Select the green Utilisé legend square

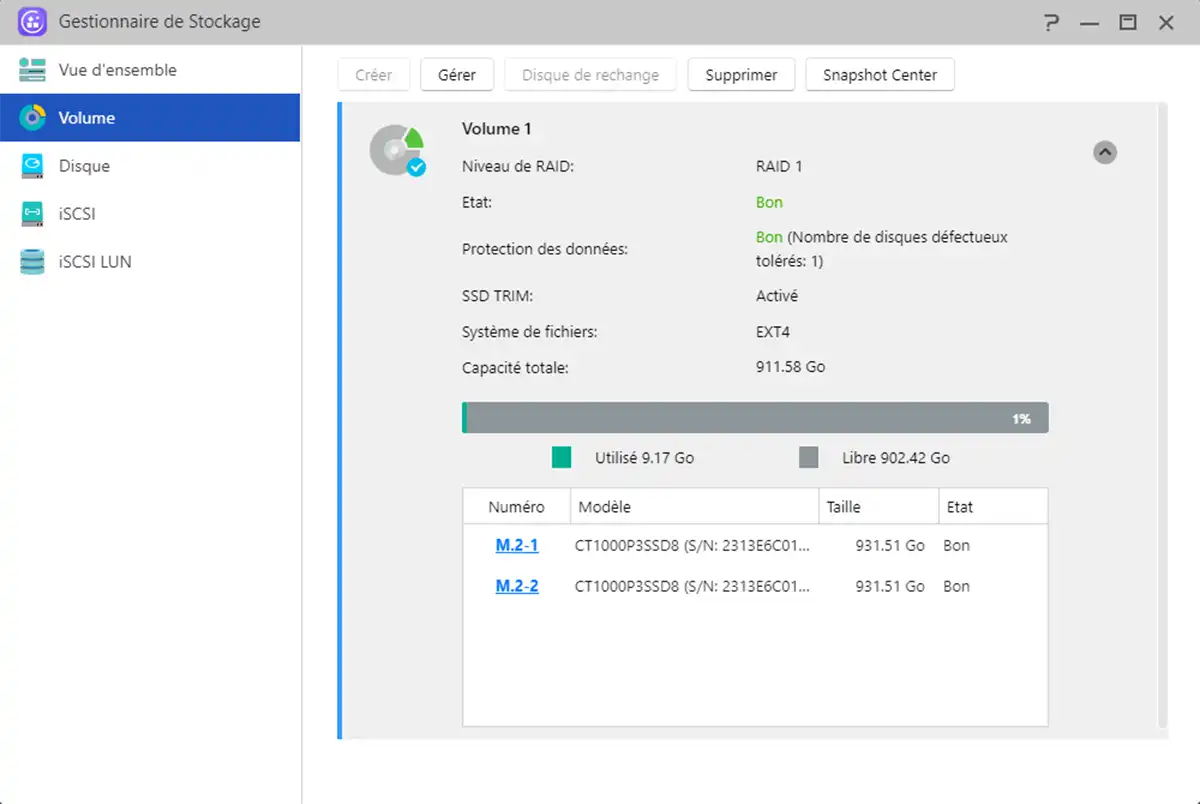[x=561, y=457]
